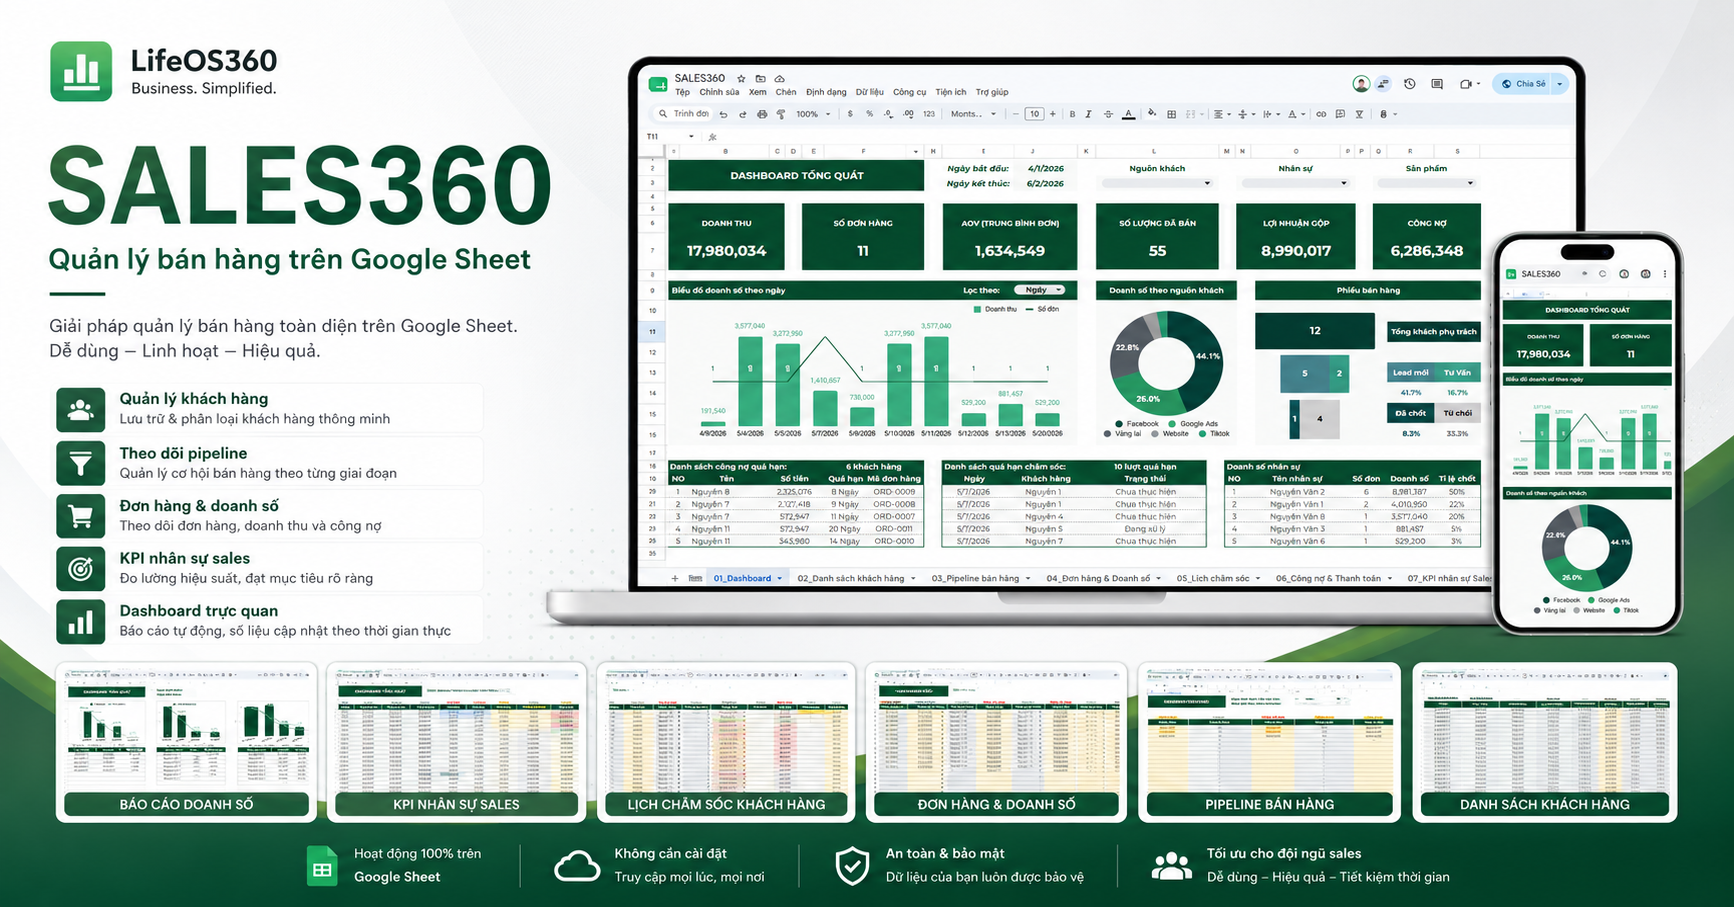Click the increase font size plus button
The image size is (1734, 907).
pyautogui.click(x=1053, y=114)
